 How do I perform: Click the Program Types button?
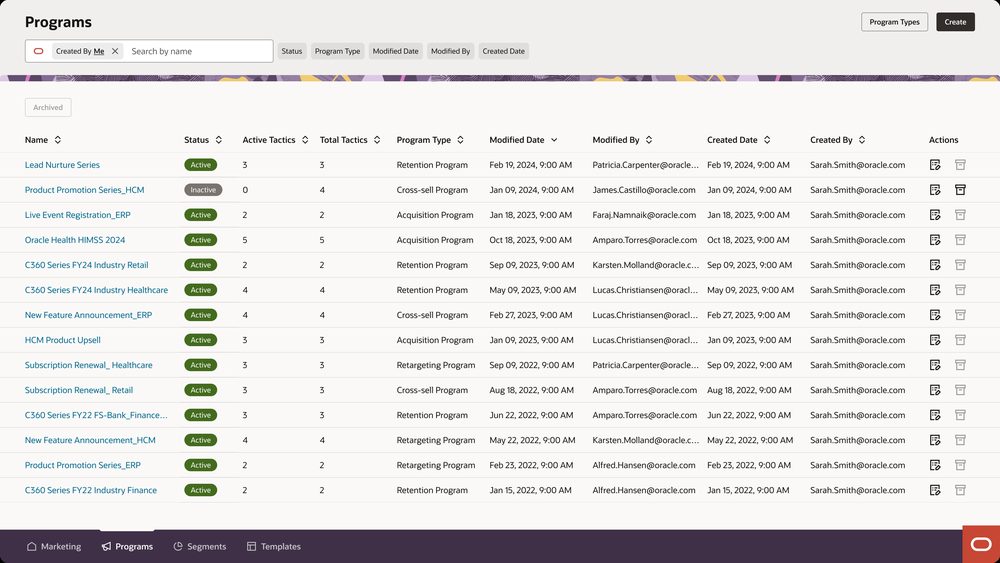(894, 22)
